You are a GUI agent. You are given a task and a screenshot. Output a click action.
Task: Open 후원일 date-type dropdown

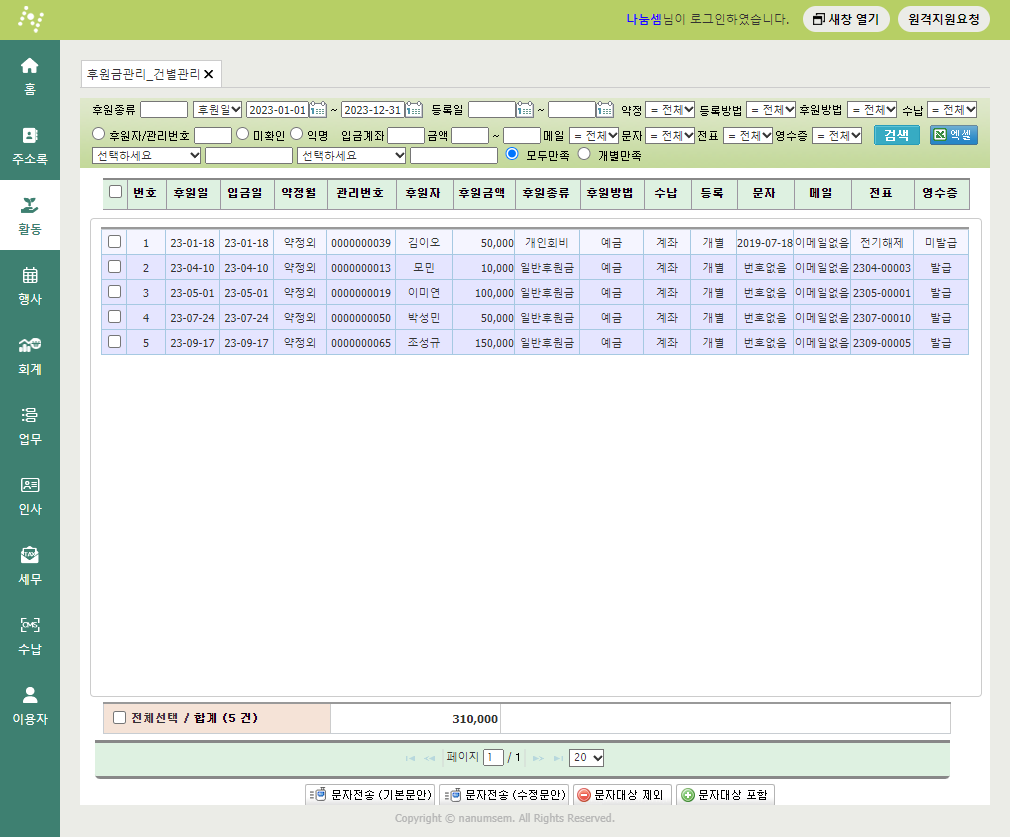point(218,110)
